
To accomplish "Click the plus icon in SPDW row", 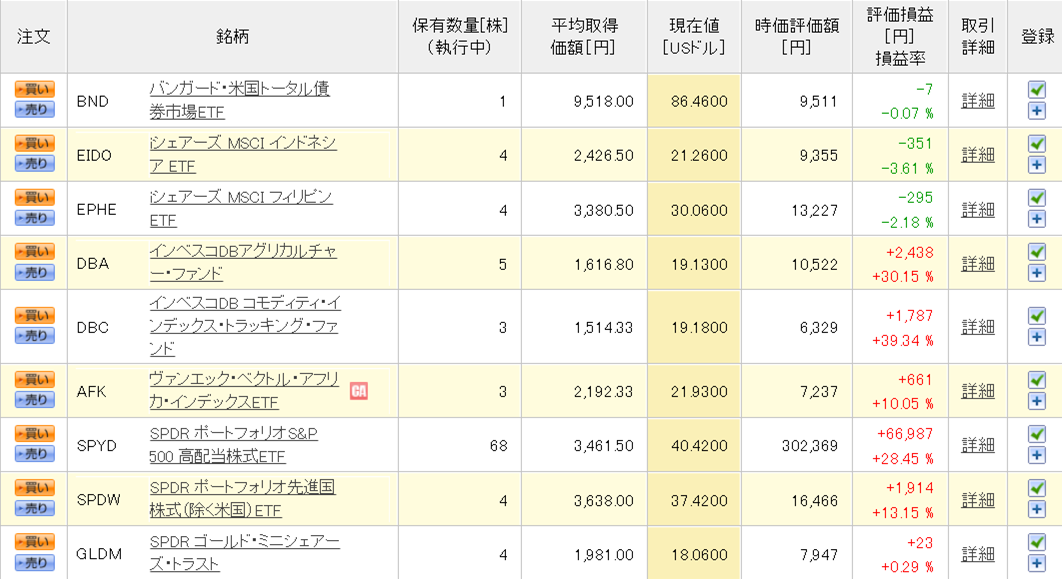I will pos(1036,509).
